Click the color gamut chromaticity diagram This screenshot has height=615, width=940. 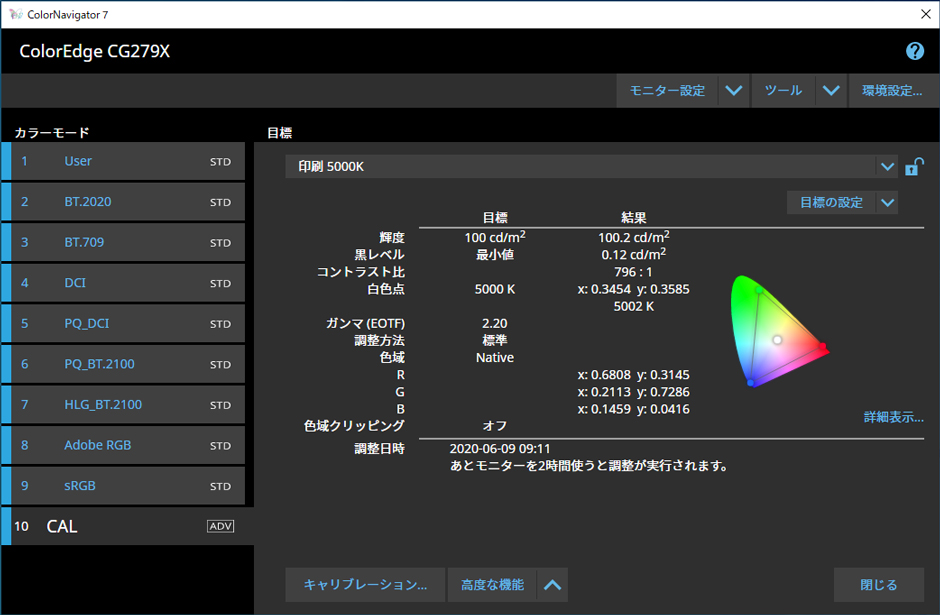click(778, 331)
